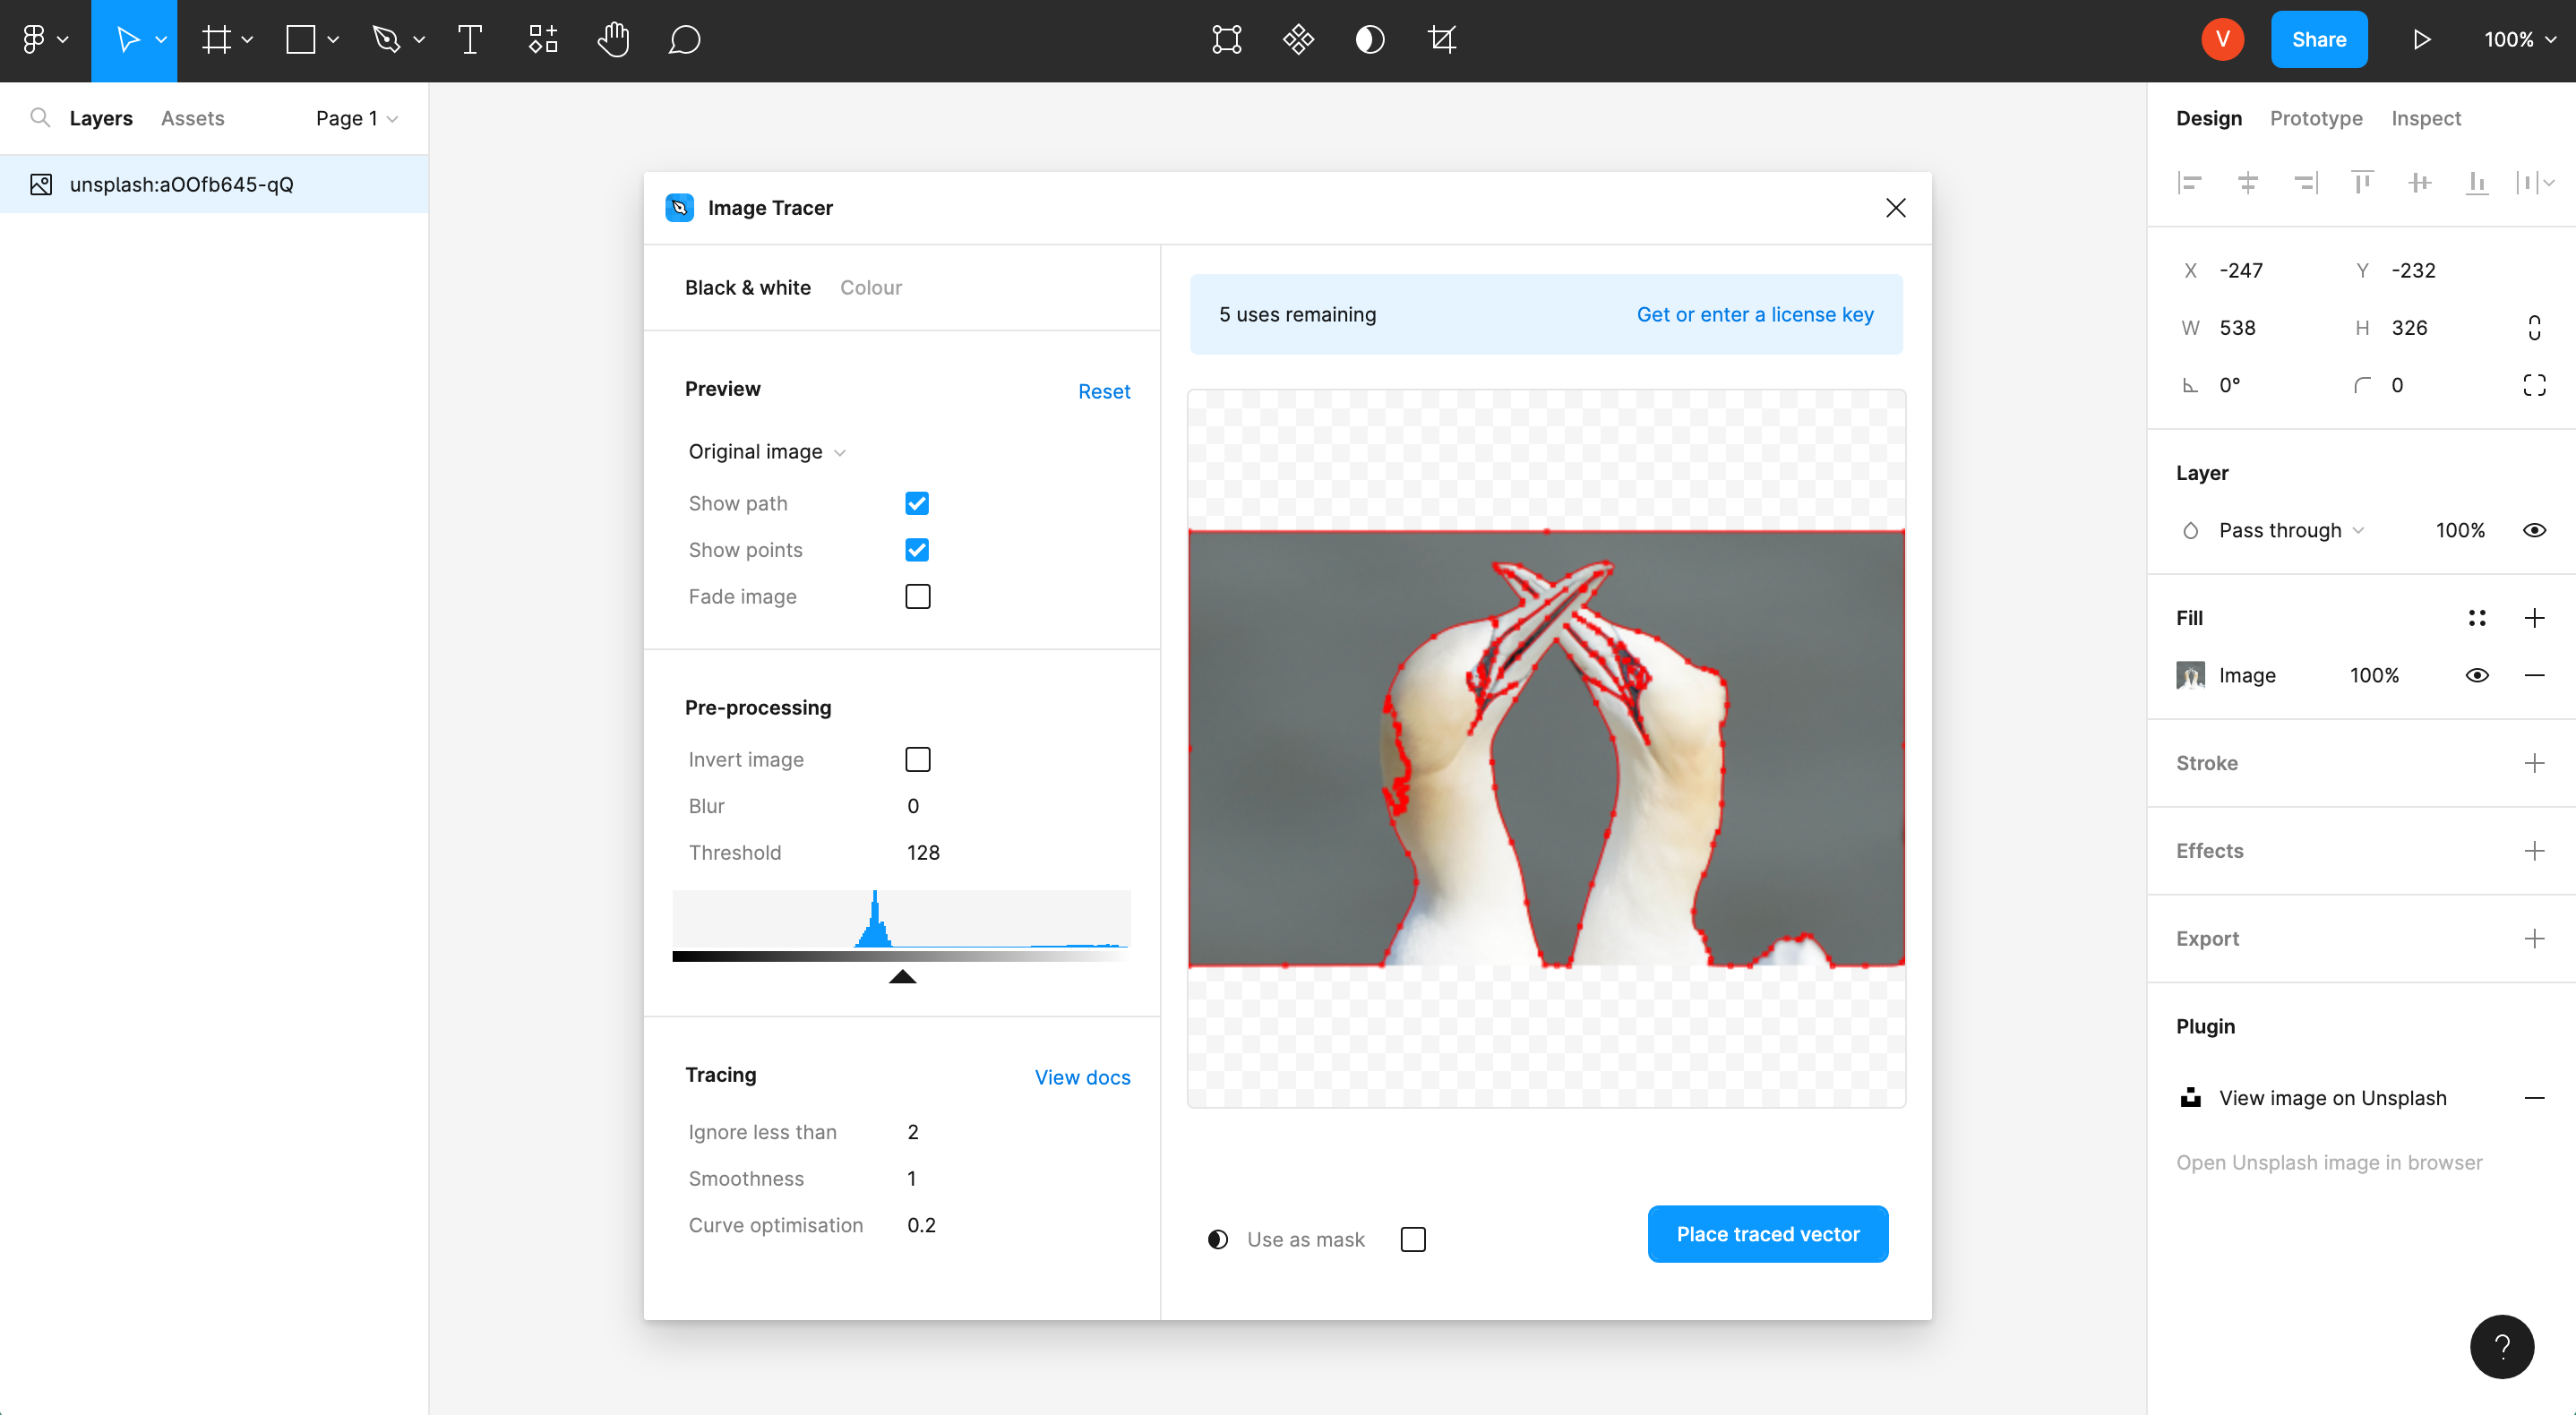The width and height of the screenshot is (2576, 1415).
Task: Click the Reset preview link
Action: click(1105, 390)
